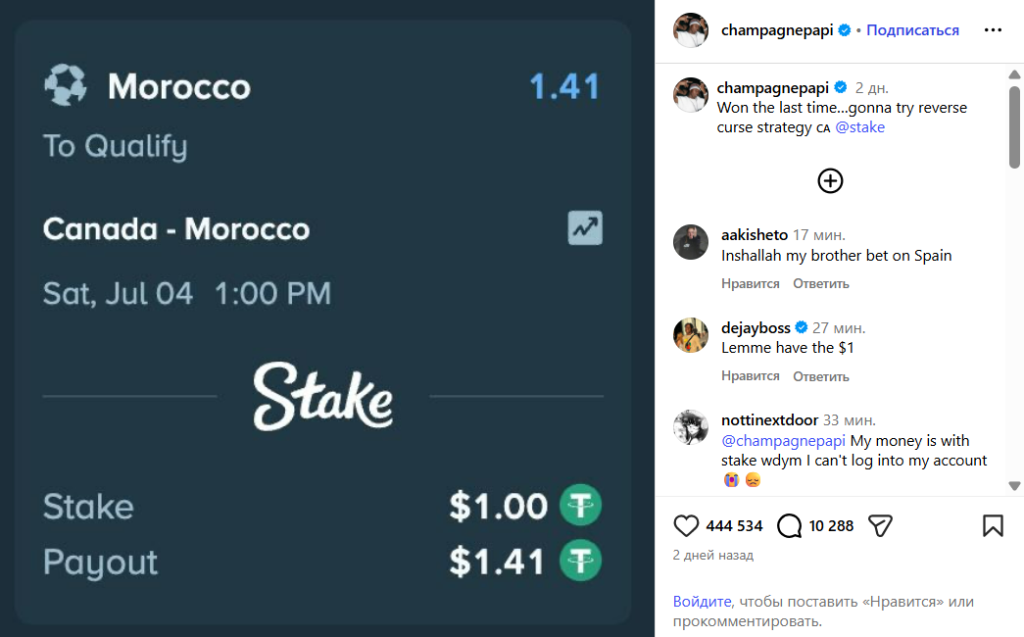Like dejayboss's comment via Нравится
Image resolution: width=1024 pixels, height=637 pixels.
point(750,376)
